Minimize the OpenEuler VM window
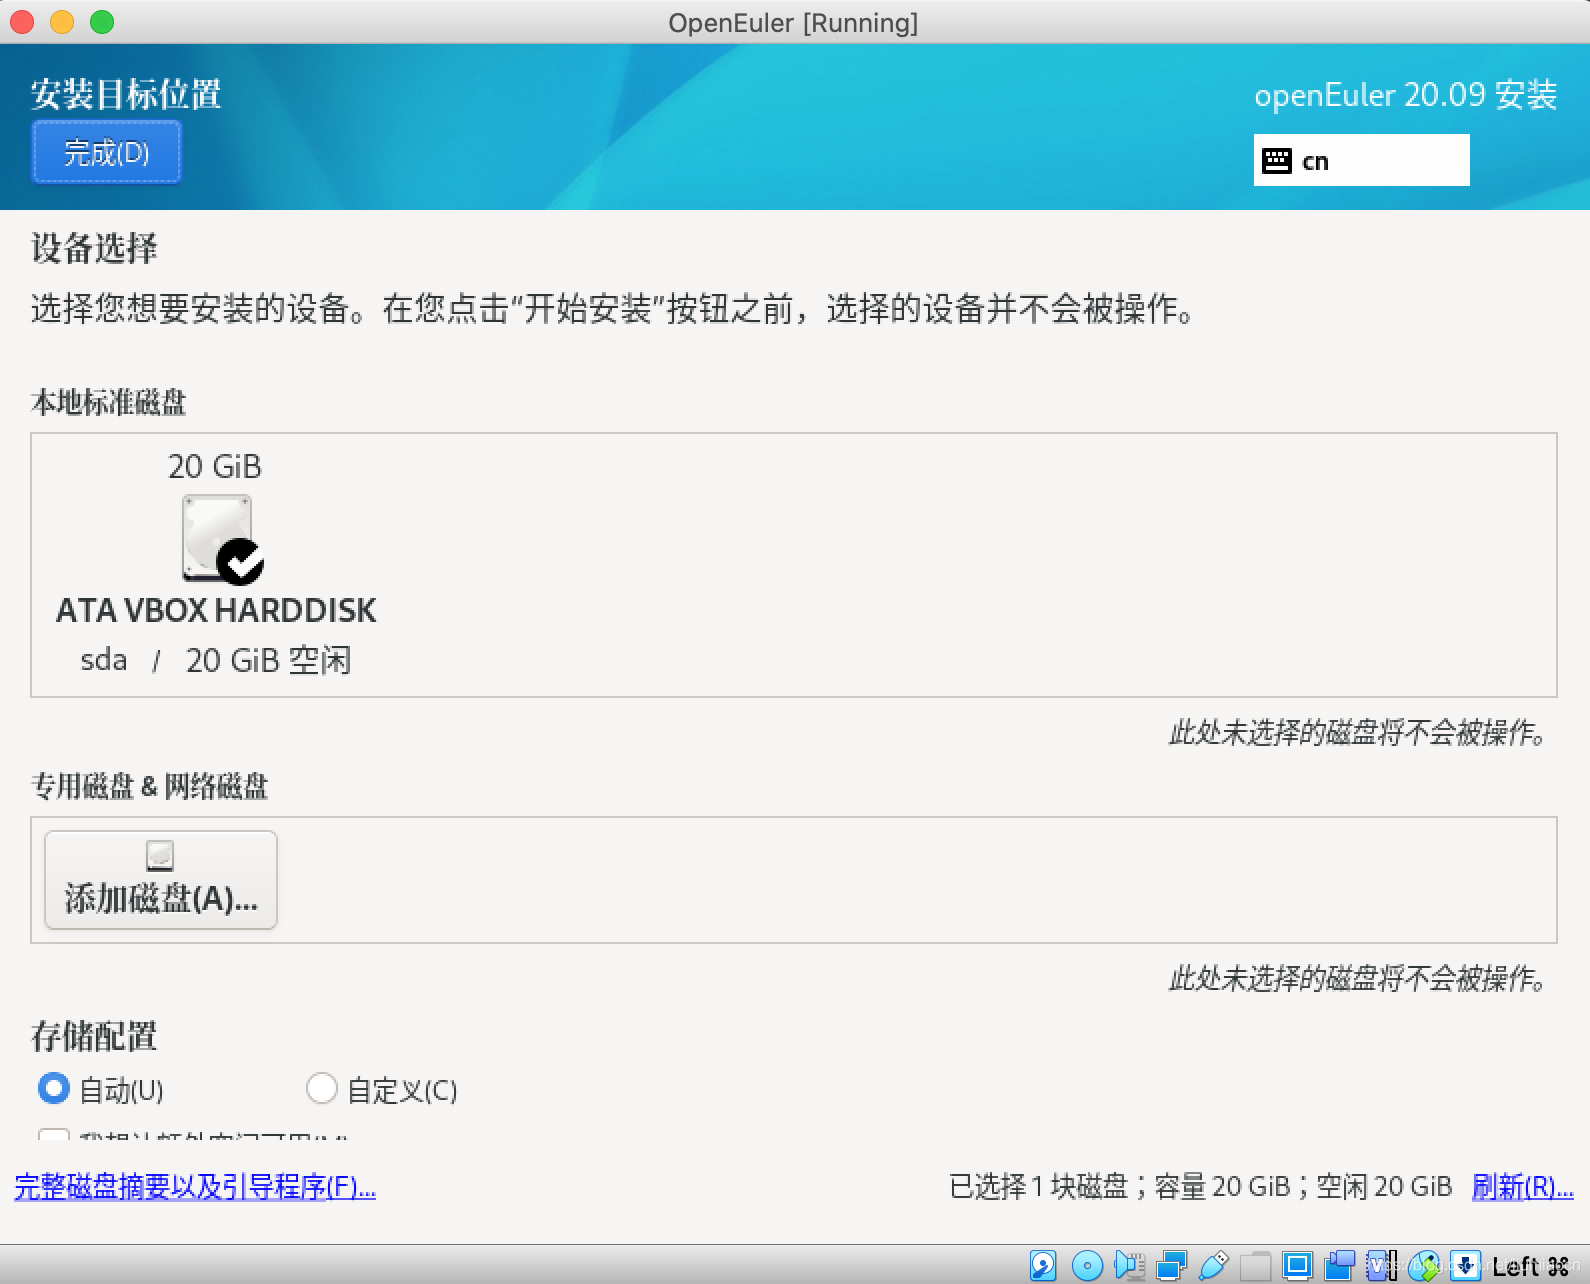 coord(62,22)
